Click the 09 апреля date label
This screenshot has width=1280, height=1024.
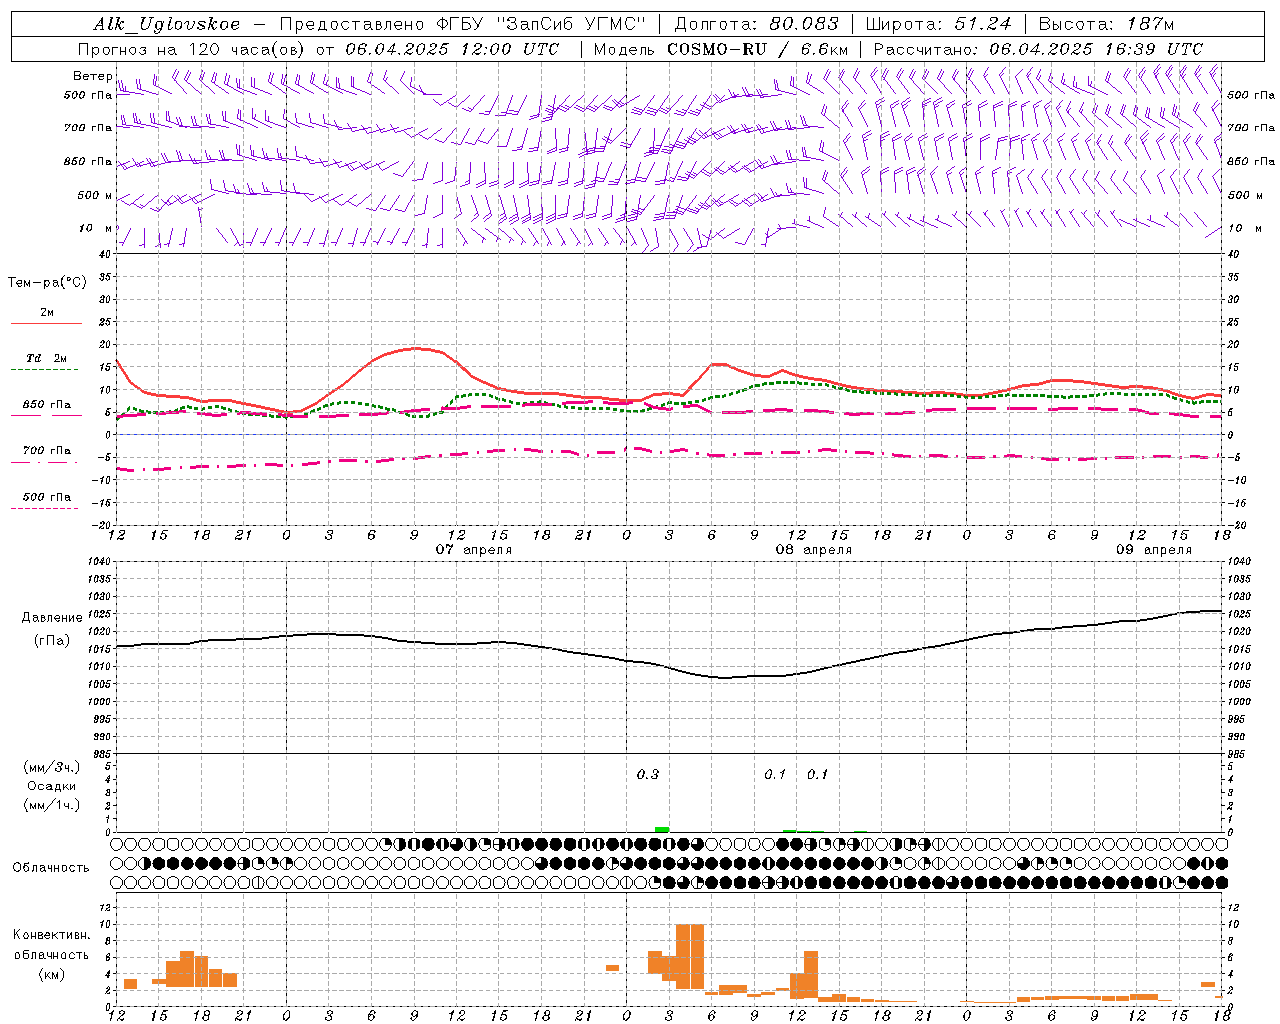click(1153, 550)
